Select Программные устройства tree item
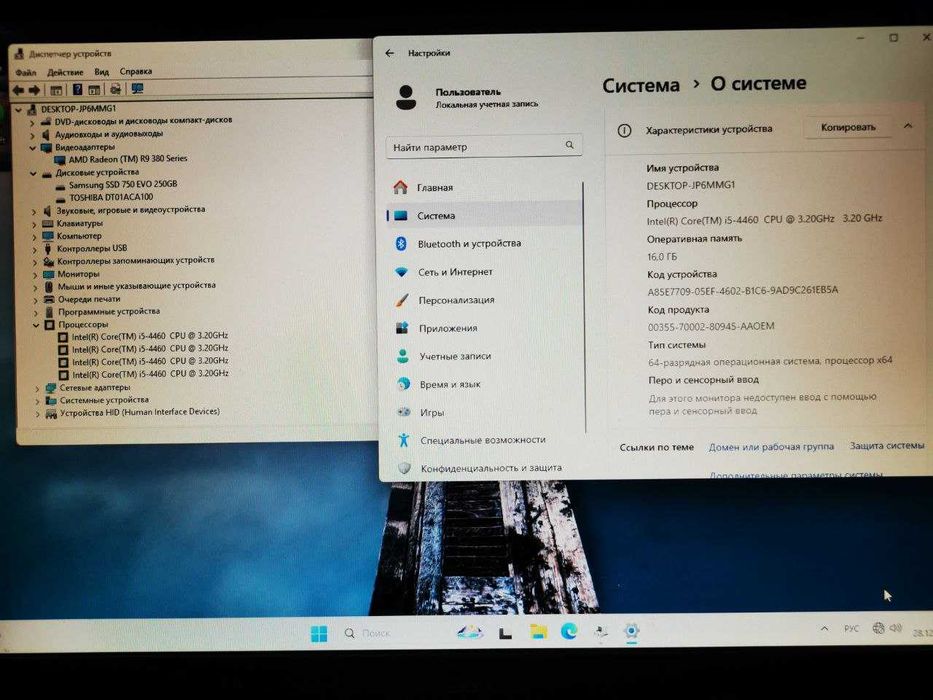The height and width of the screenshot is (700, 933). pyautogui.click(x=109, y=311)
